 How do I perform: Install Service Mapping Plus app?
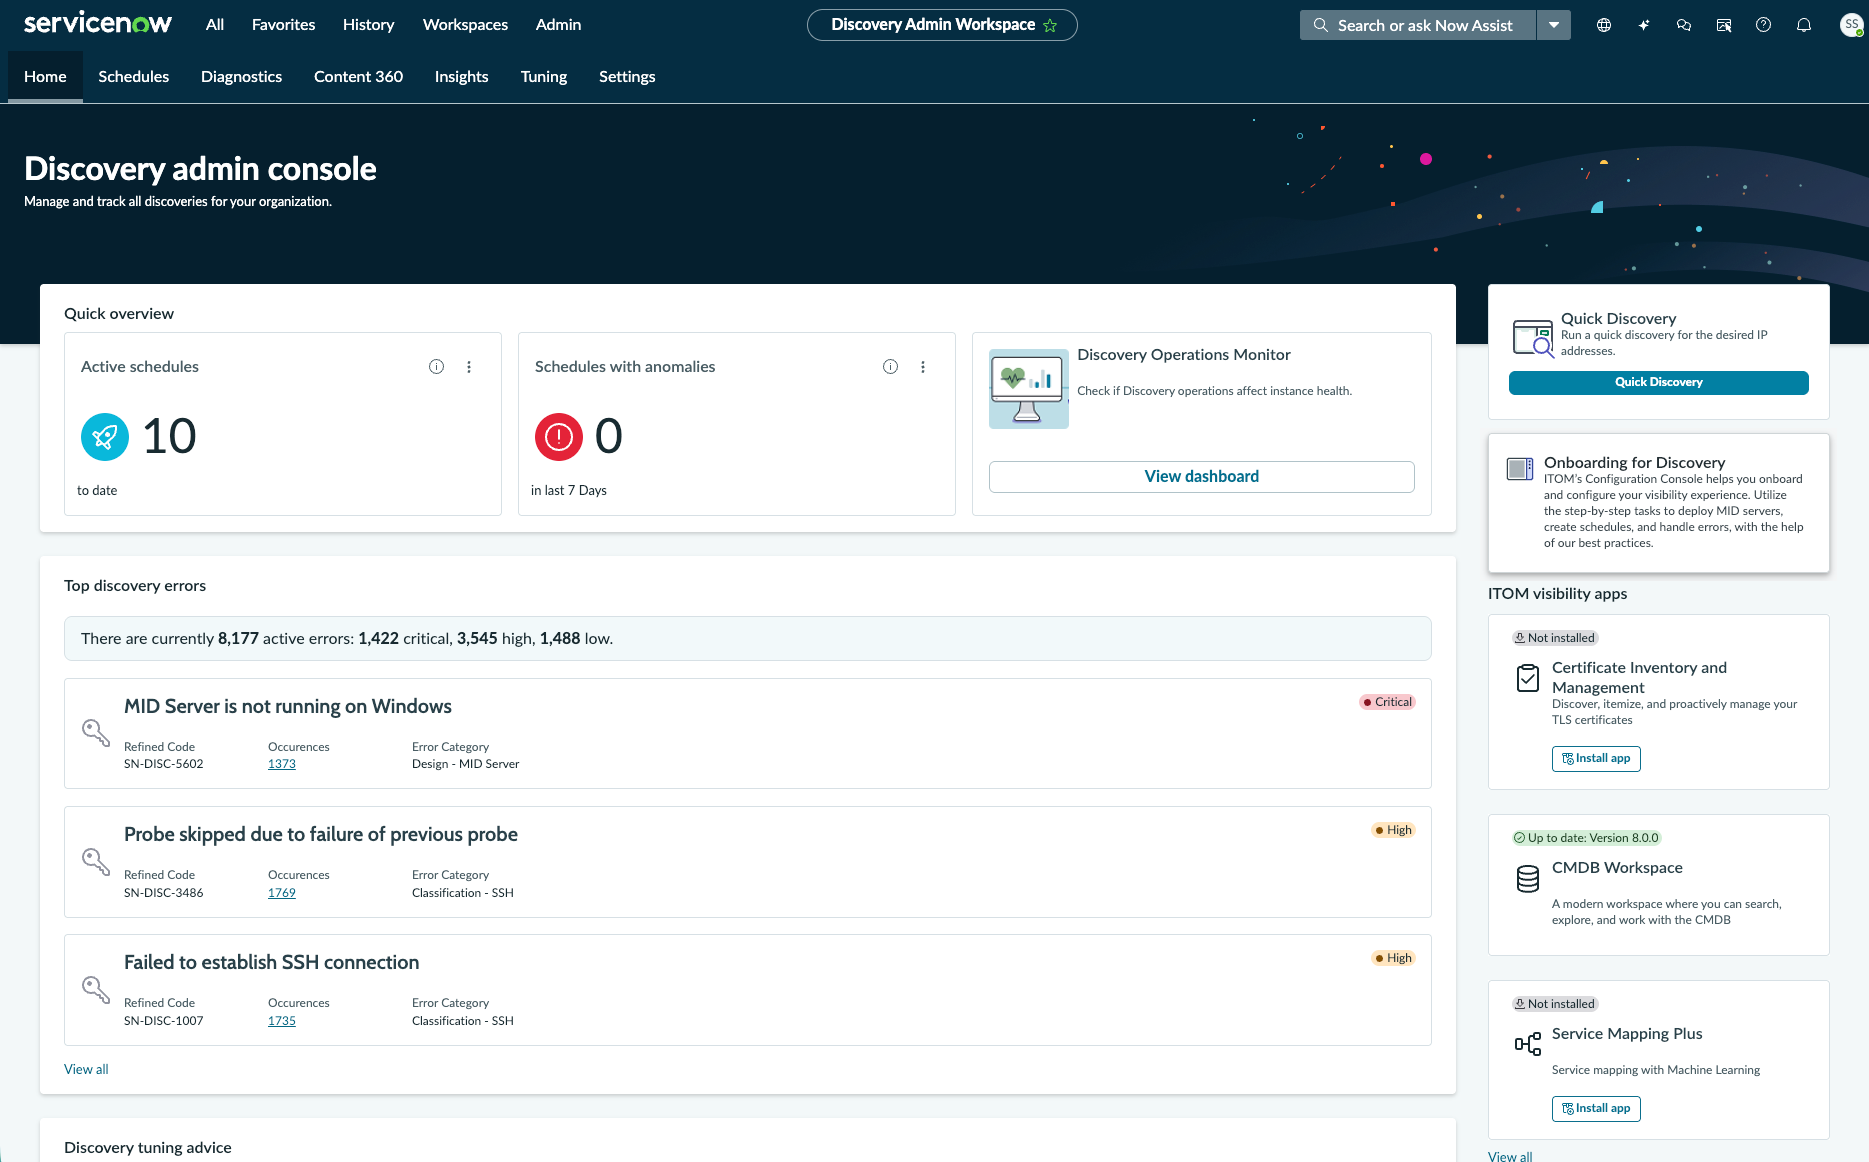[1596, 1109]
